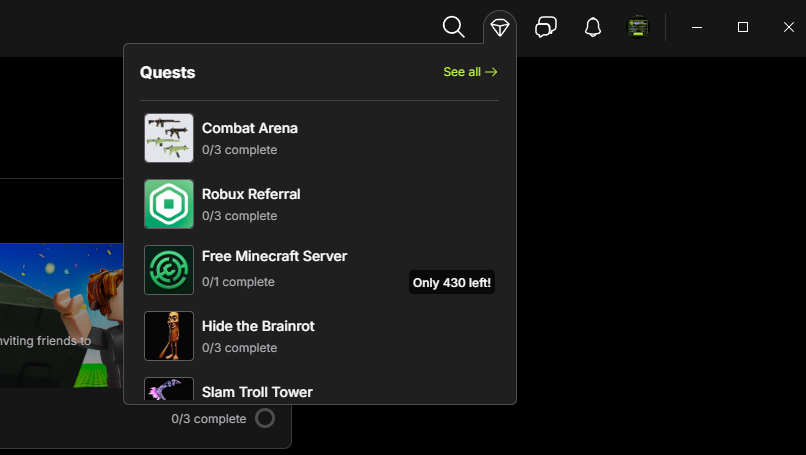This screenshot has height=455, width=806.
Task: Click See all quests link
Action: coord(470,72)
